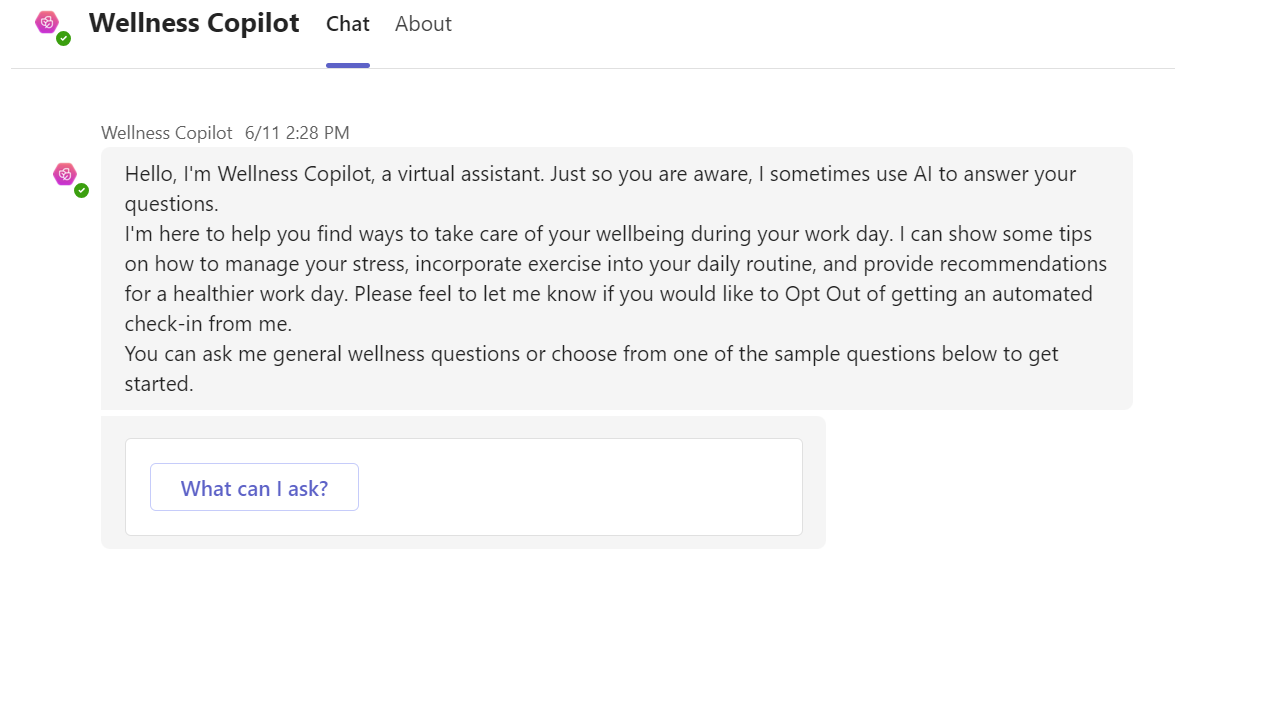Image resolution: width=1280 pixels, height=720 pixels.
Task: Open the Chat tab
Action: coord(348,24)
